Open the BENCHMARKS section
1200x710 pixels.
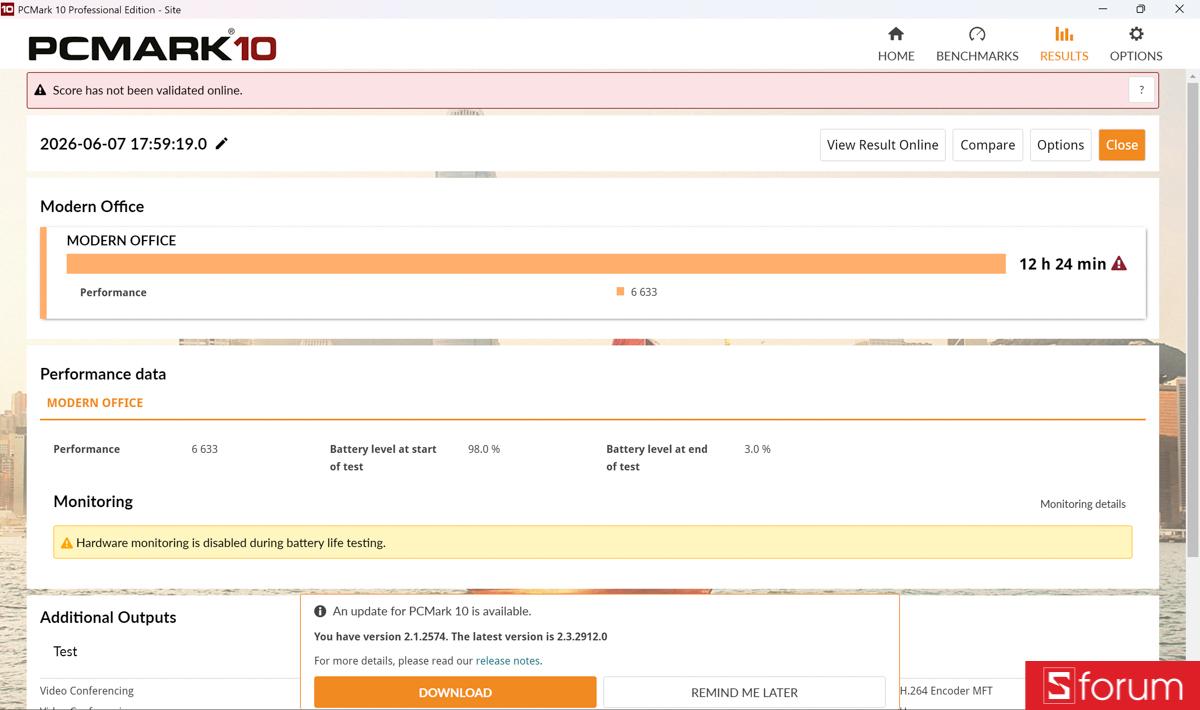click(977, 44)
